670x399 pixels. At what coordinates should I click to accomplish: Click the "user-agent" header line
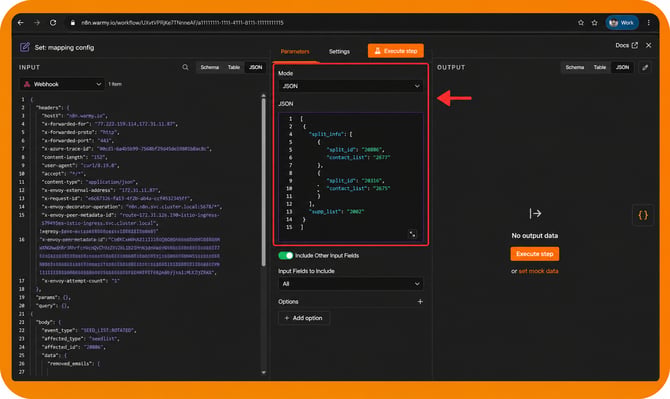81,165
